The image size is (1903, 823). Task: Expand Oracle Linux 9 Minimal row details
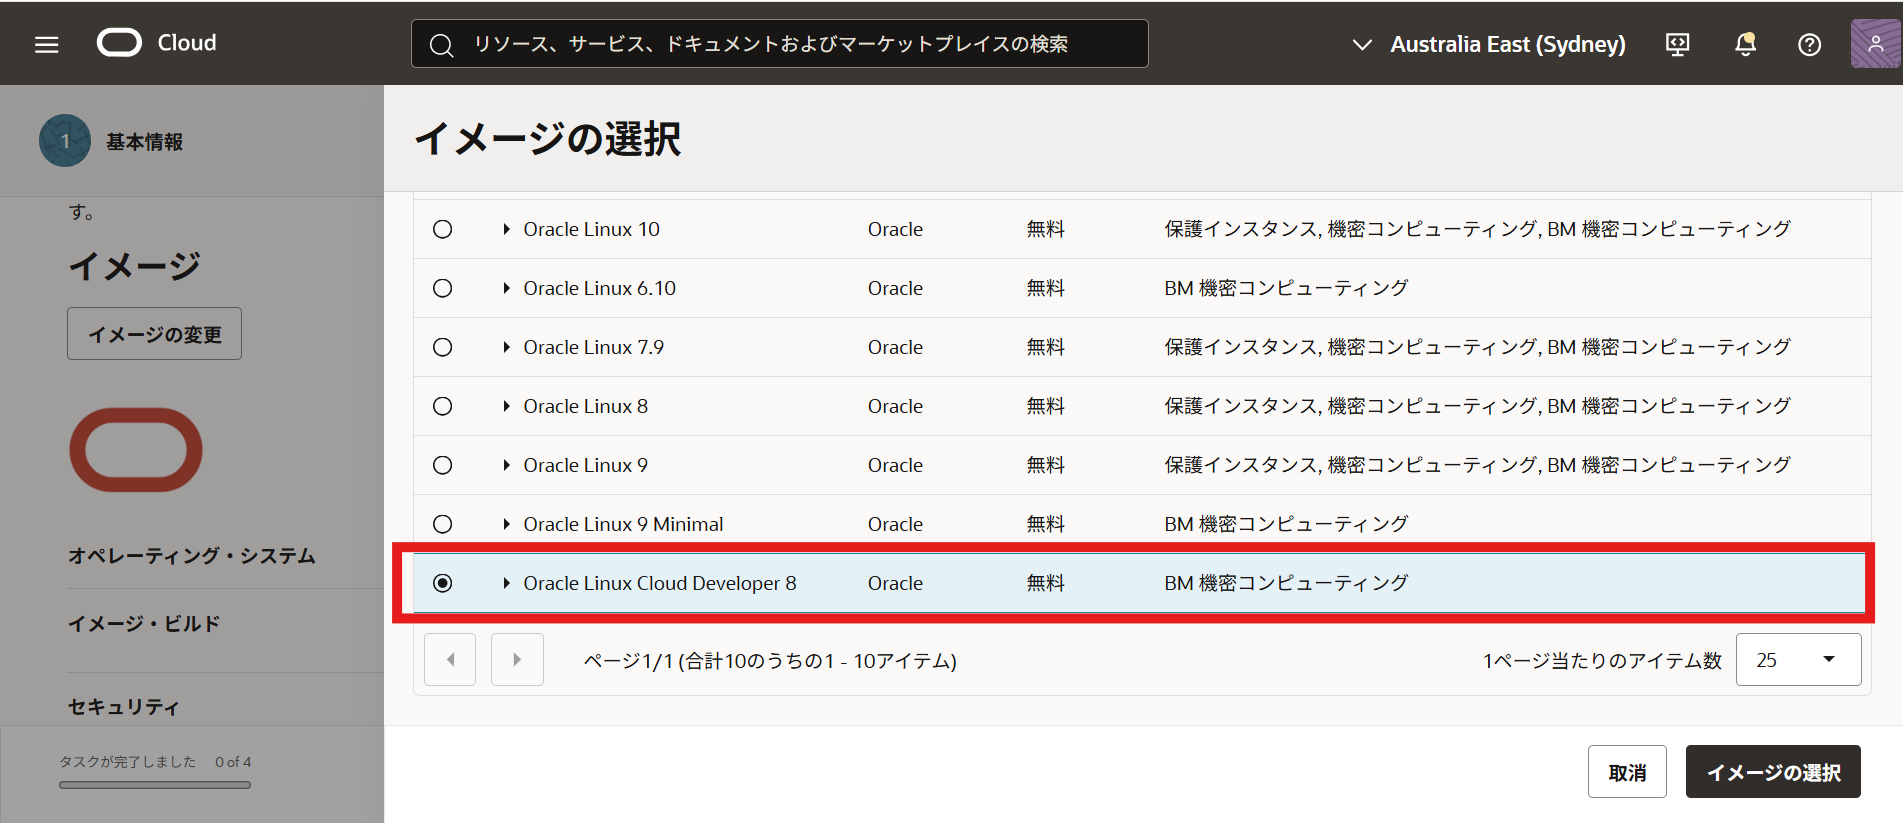506,524
